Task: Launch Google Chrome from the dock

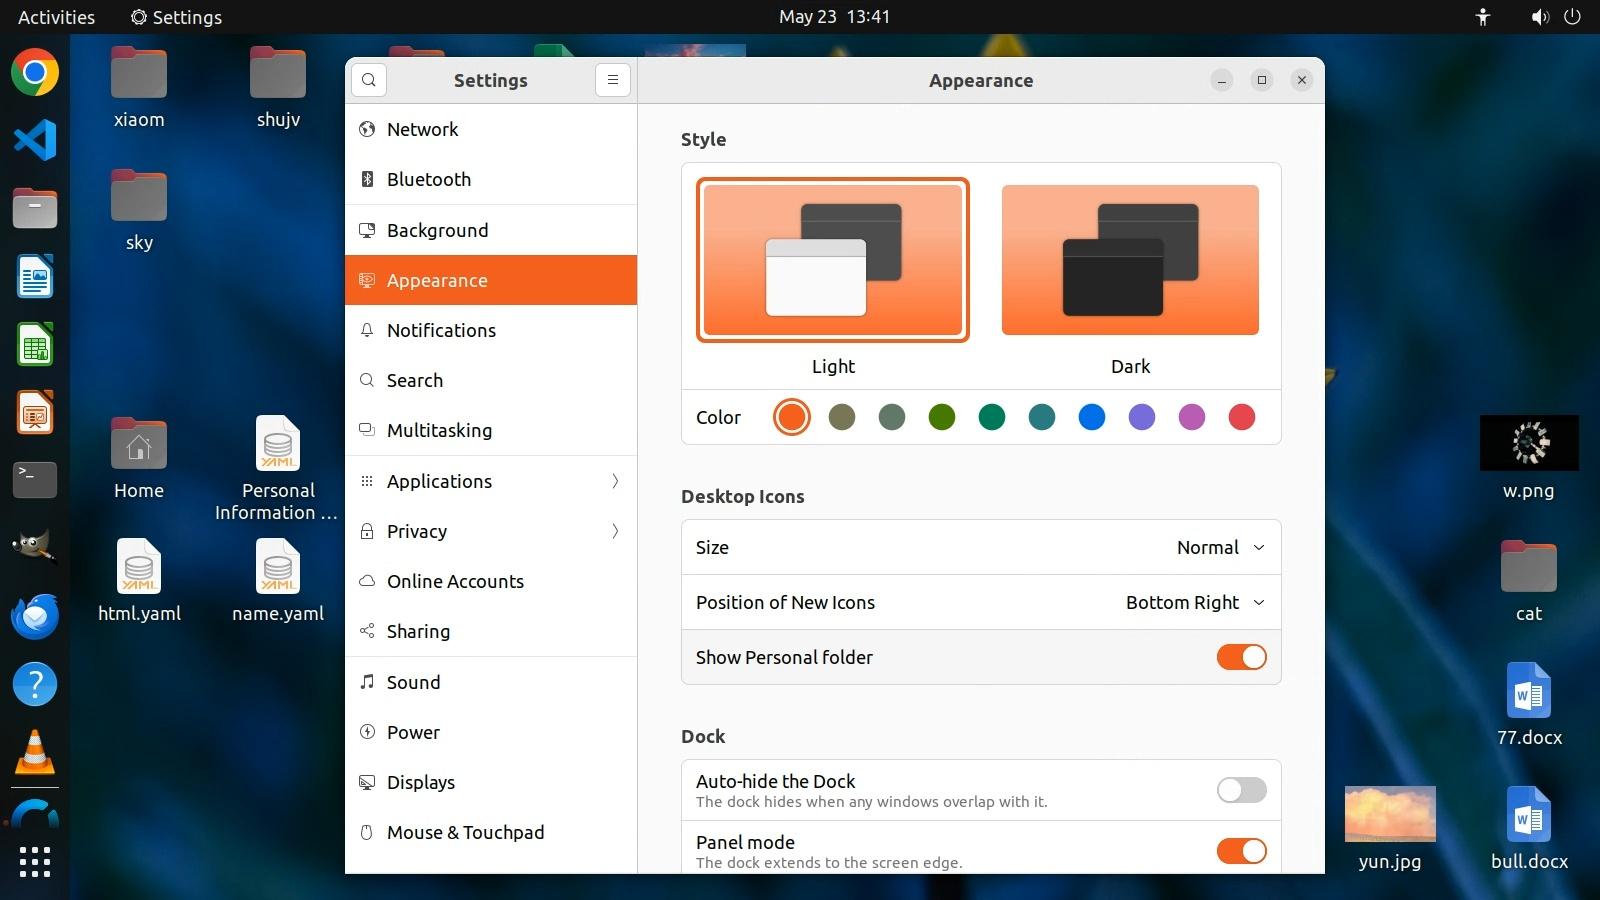Action: point(35,73)
